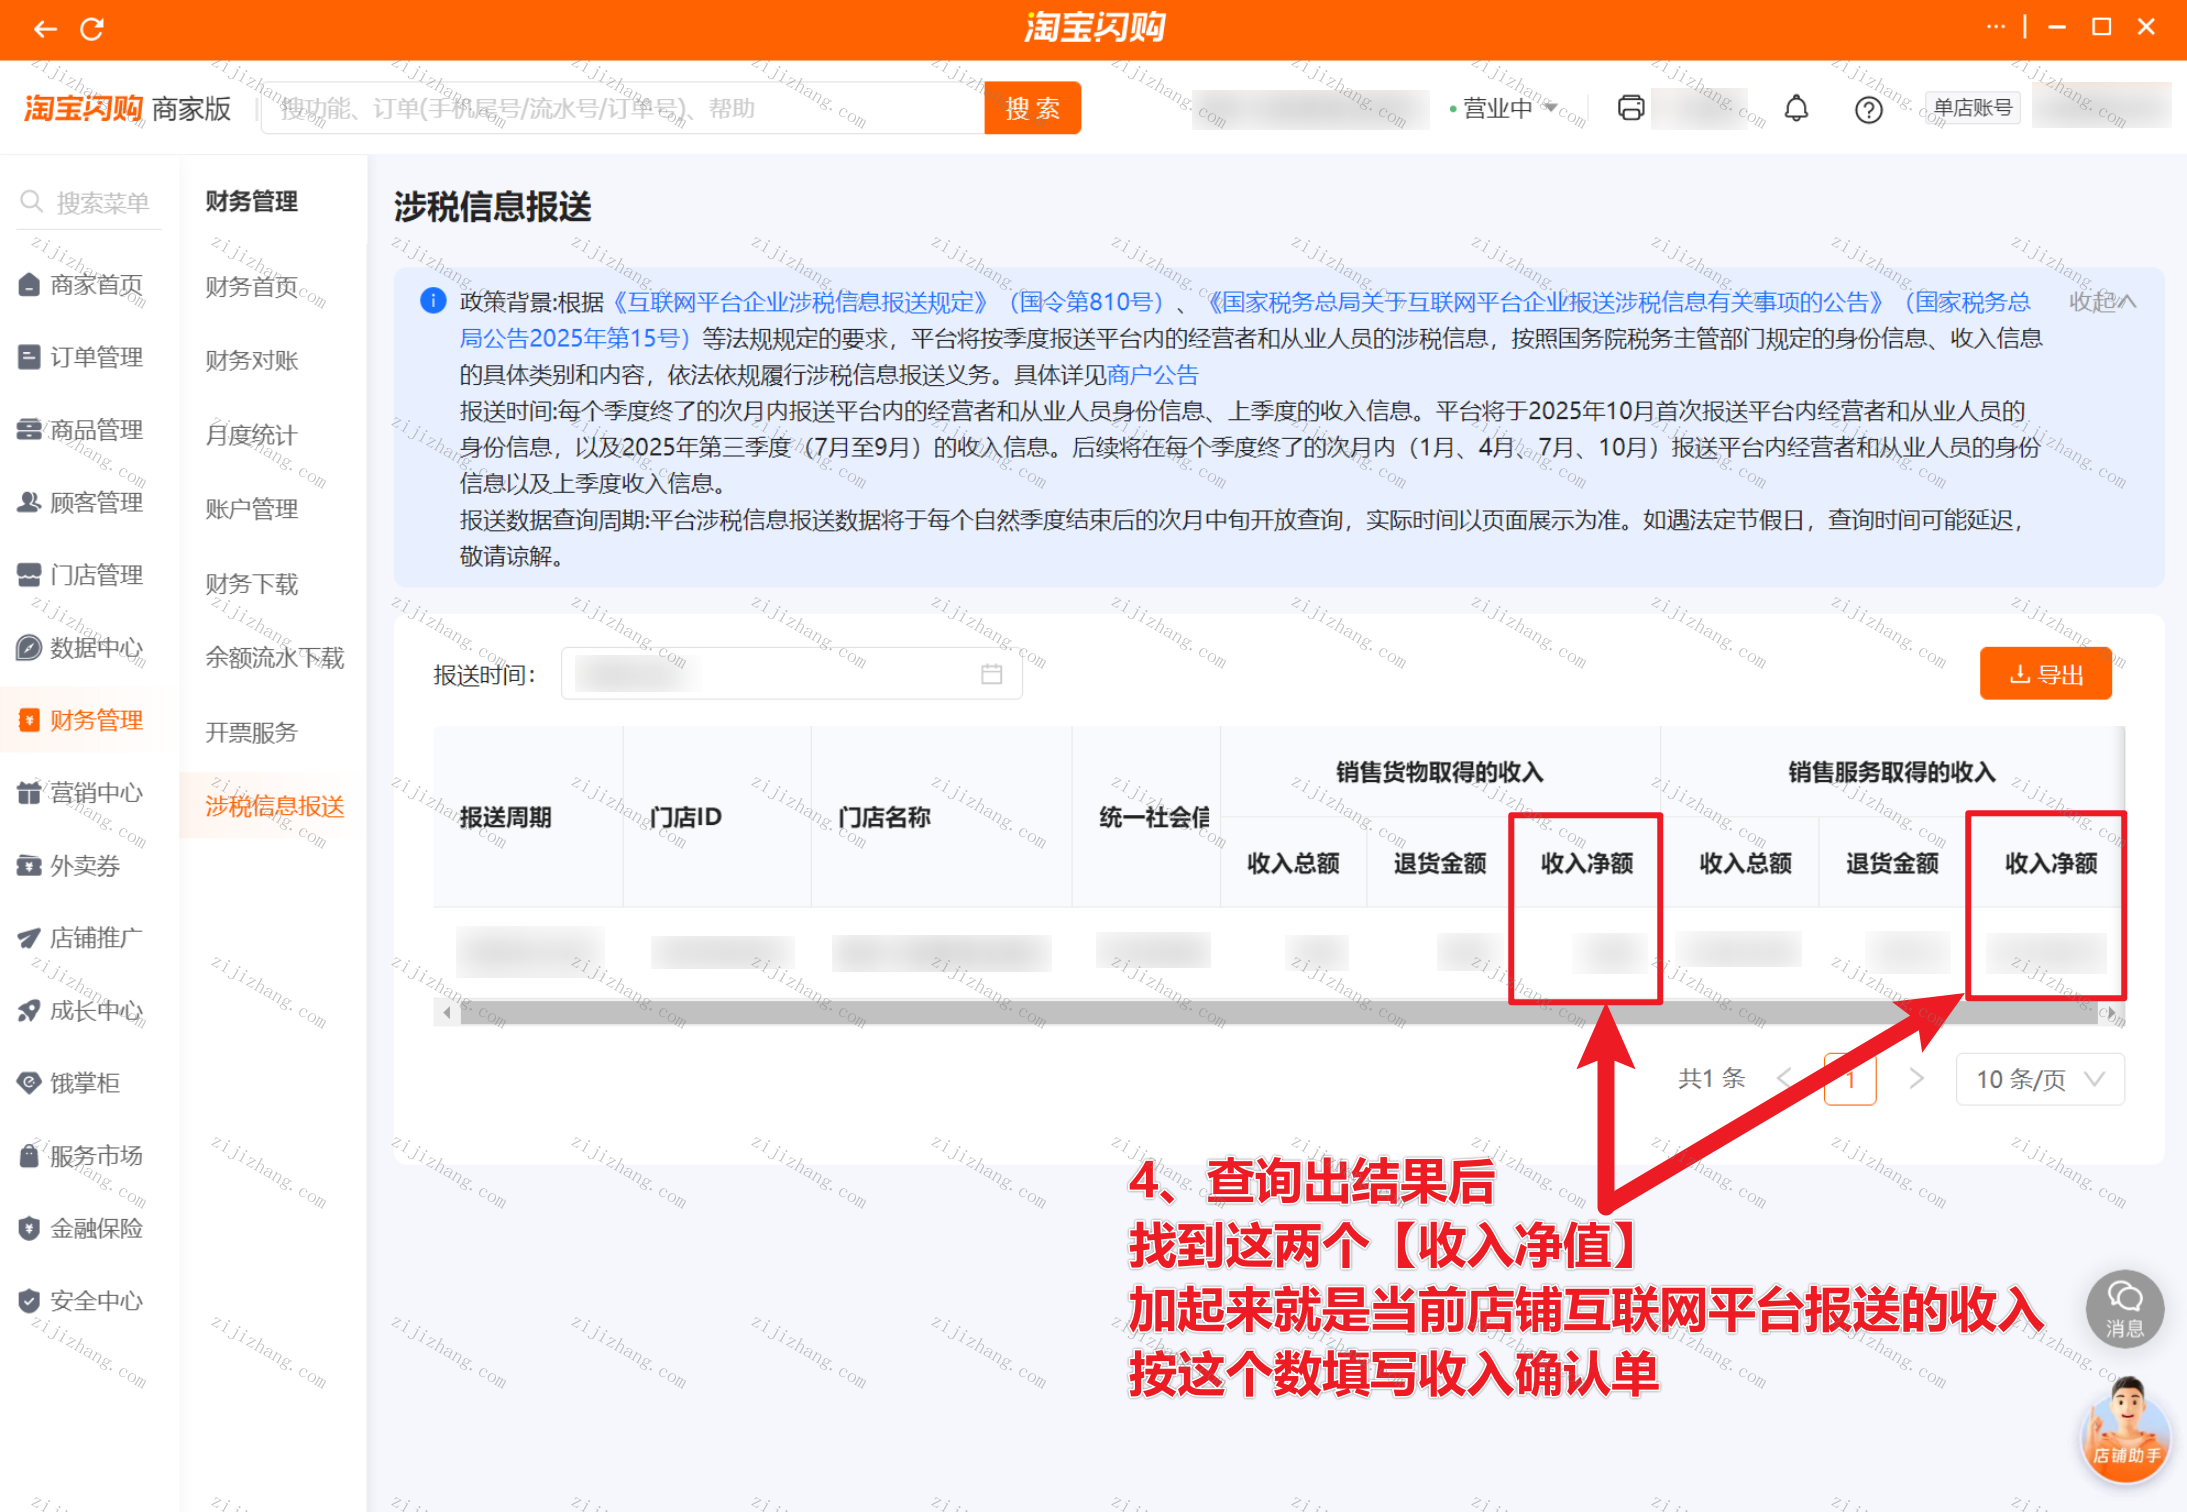Click the table scrollbar left arrow
2187x1512 pixels.
point(446,1013)
